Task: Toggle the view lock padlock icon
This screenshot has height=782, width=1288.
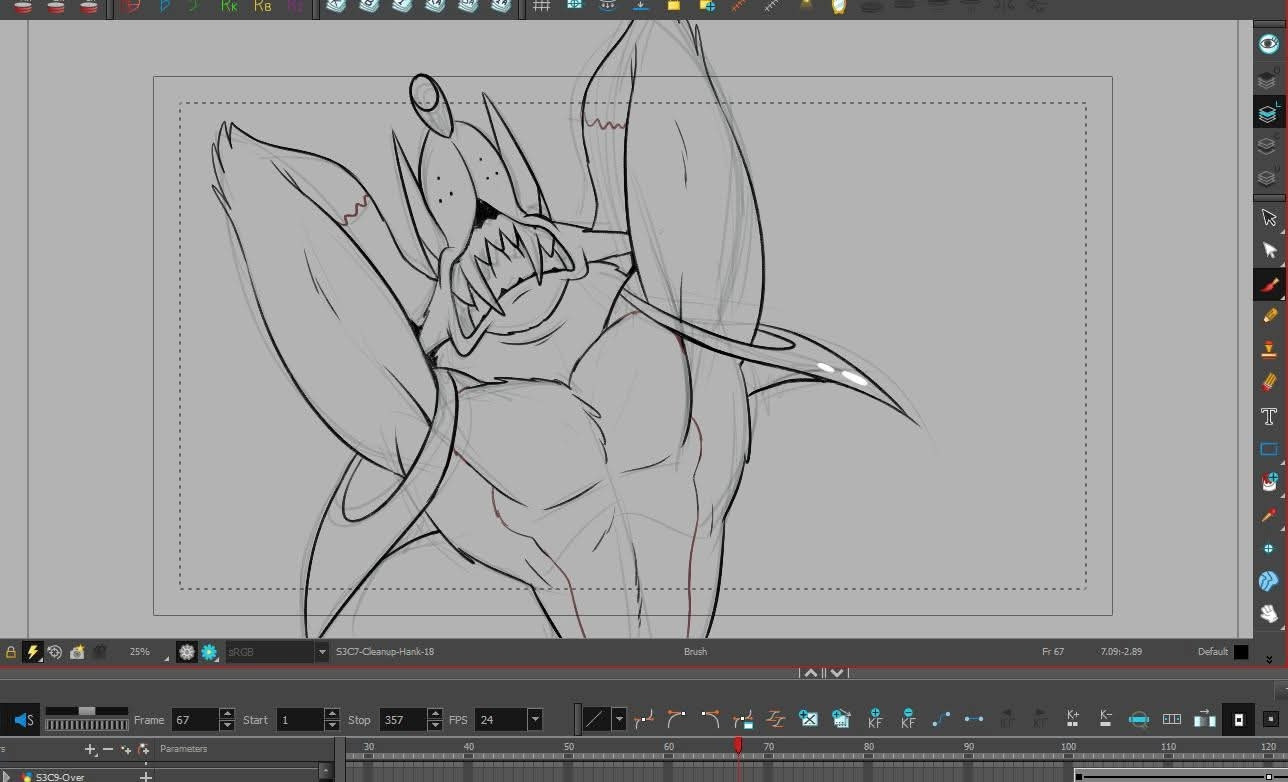Action: pyautogui.click(x=11, y=652)
